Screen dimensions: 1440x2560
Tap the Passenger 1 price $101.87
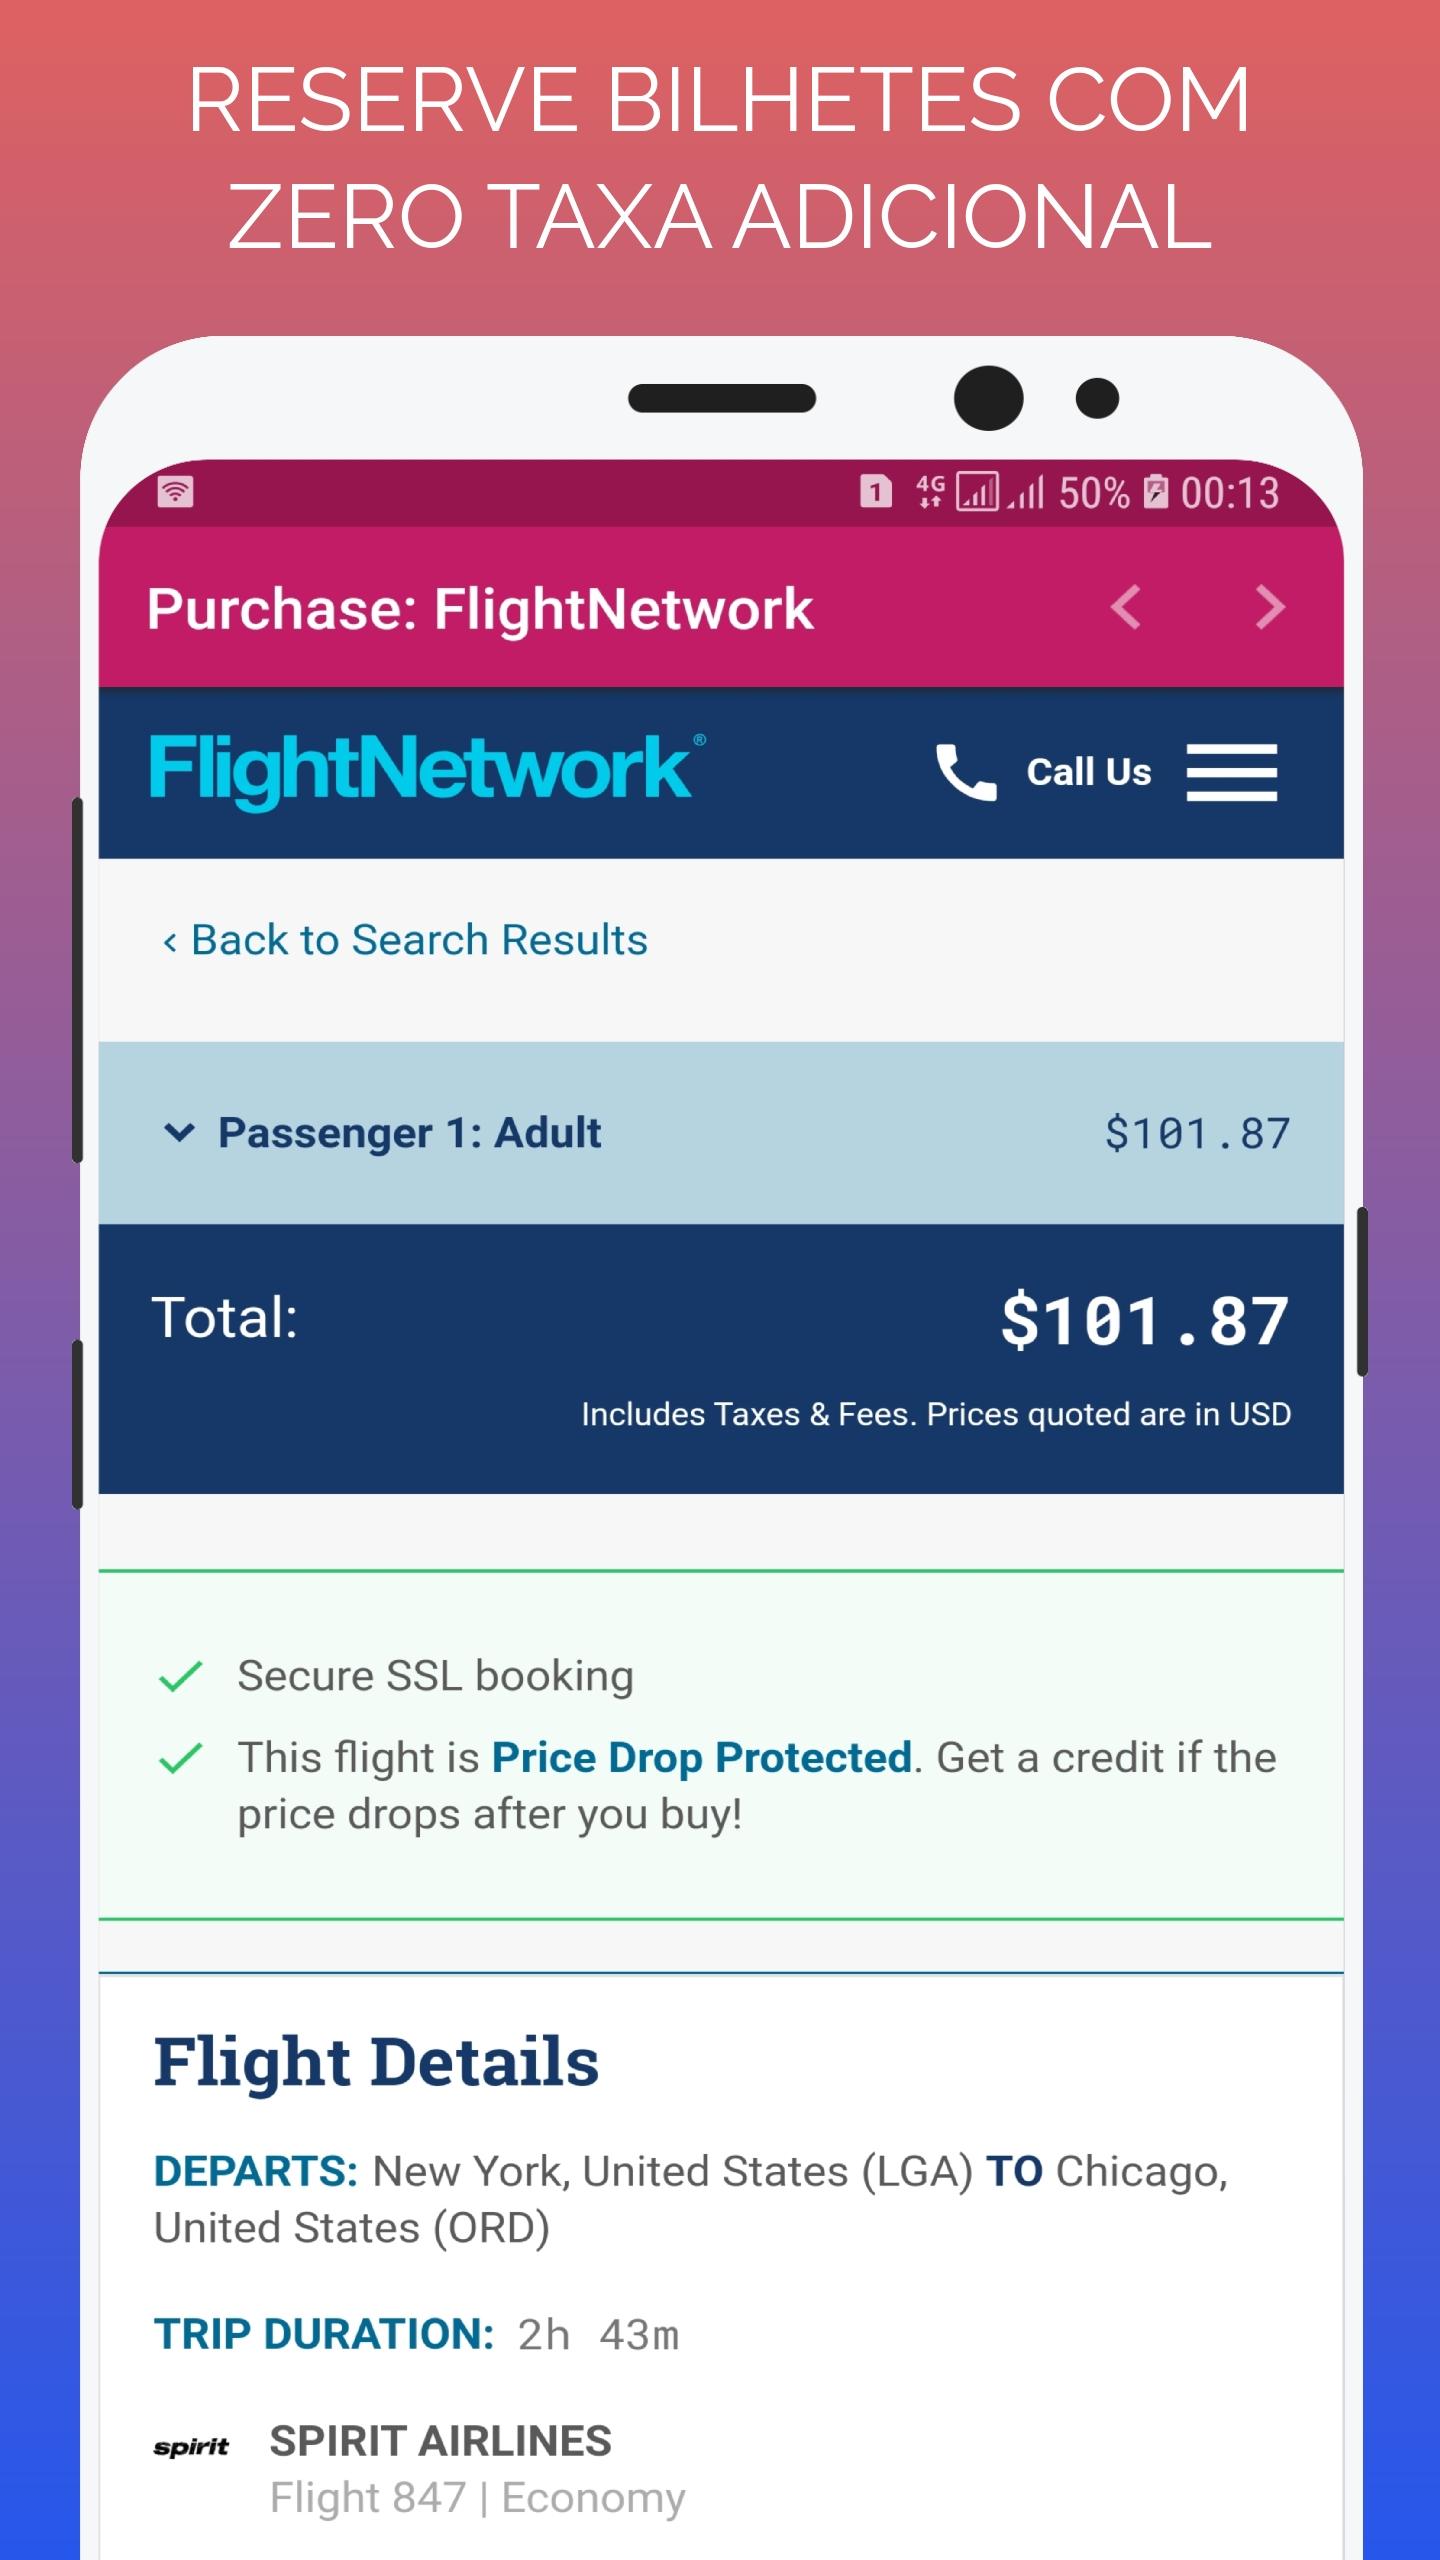coord(1197,1134)
